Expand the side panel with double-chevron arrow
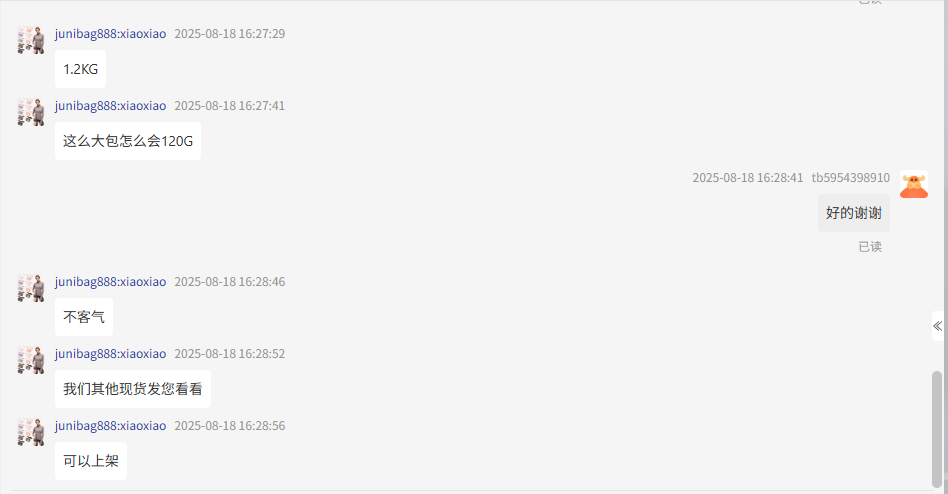This screenshot has height=494, width=948. 937,327
